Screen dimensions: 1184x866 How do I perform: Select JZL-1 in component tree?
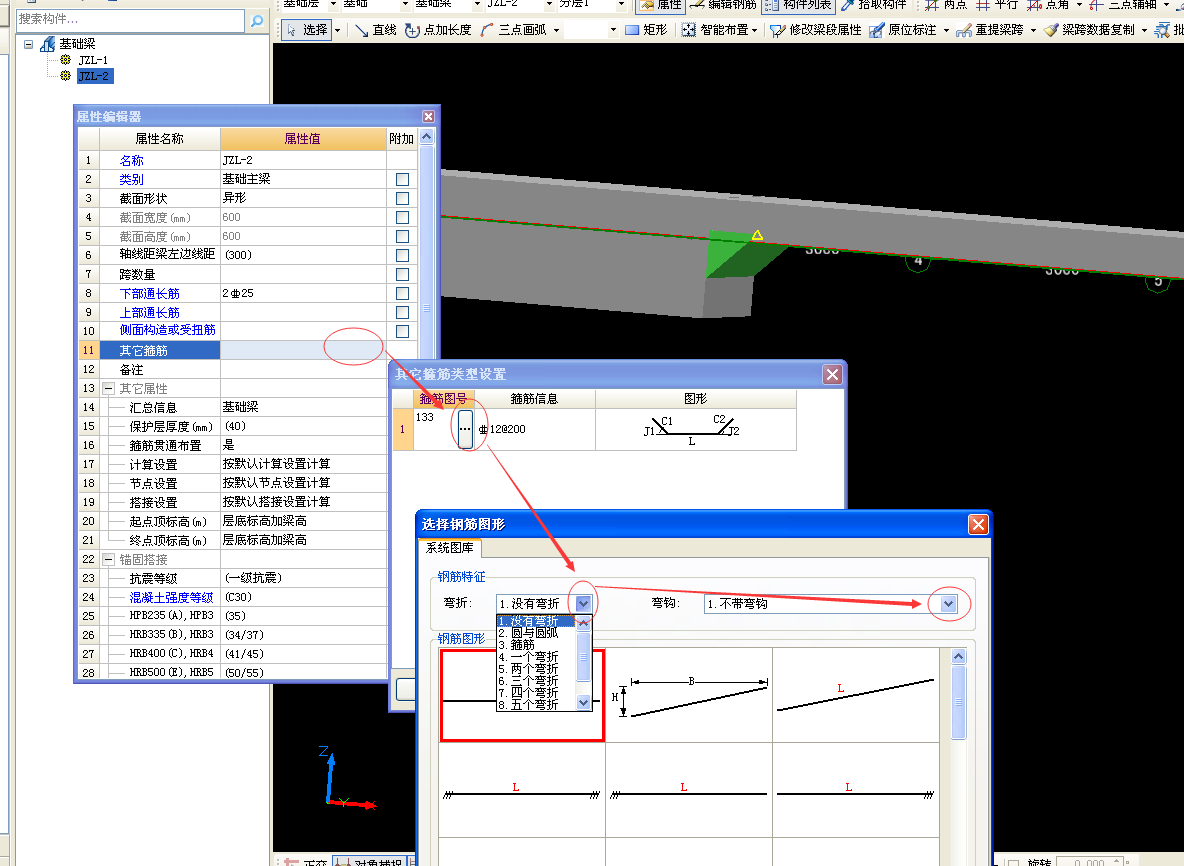(x=93, y=60)
